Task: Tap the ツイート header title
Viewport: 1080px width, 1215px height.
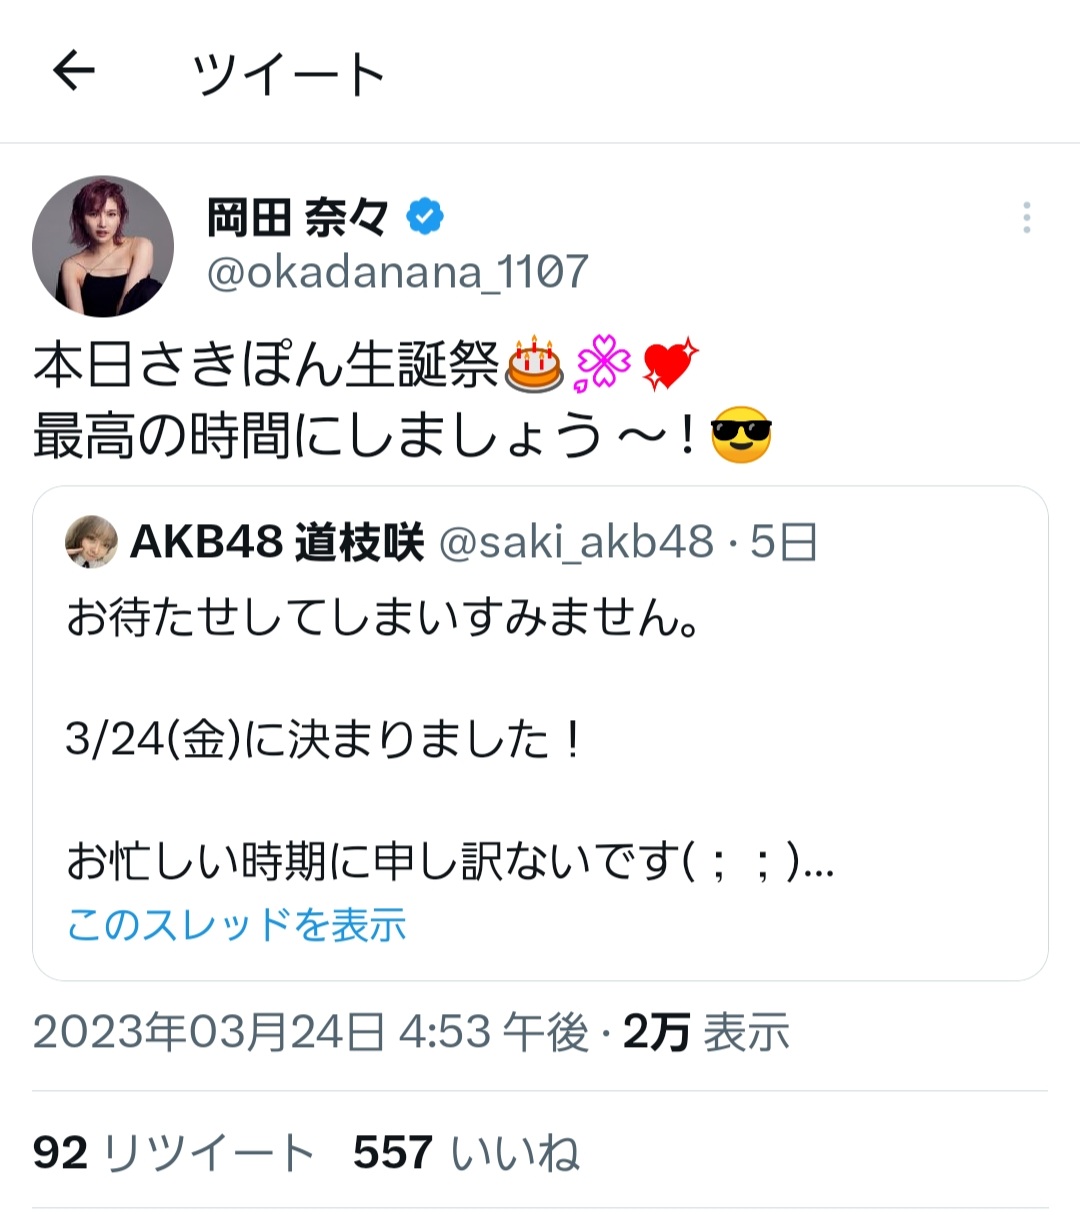Action: tap(288, 74)
